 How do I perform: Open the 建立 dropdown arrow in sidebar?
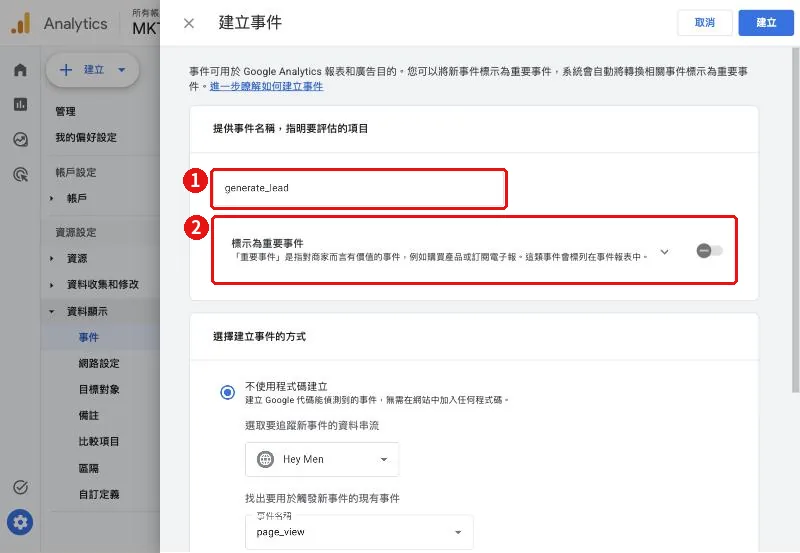tap(121, 70)
